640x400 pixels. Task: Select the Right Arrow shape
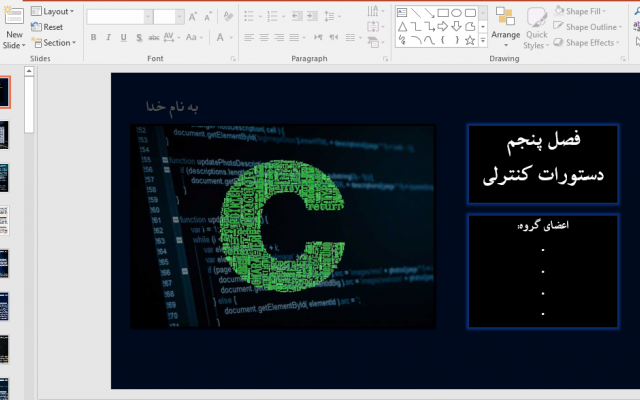pyautogui.click(x=443, y=27)
